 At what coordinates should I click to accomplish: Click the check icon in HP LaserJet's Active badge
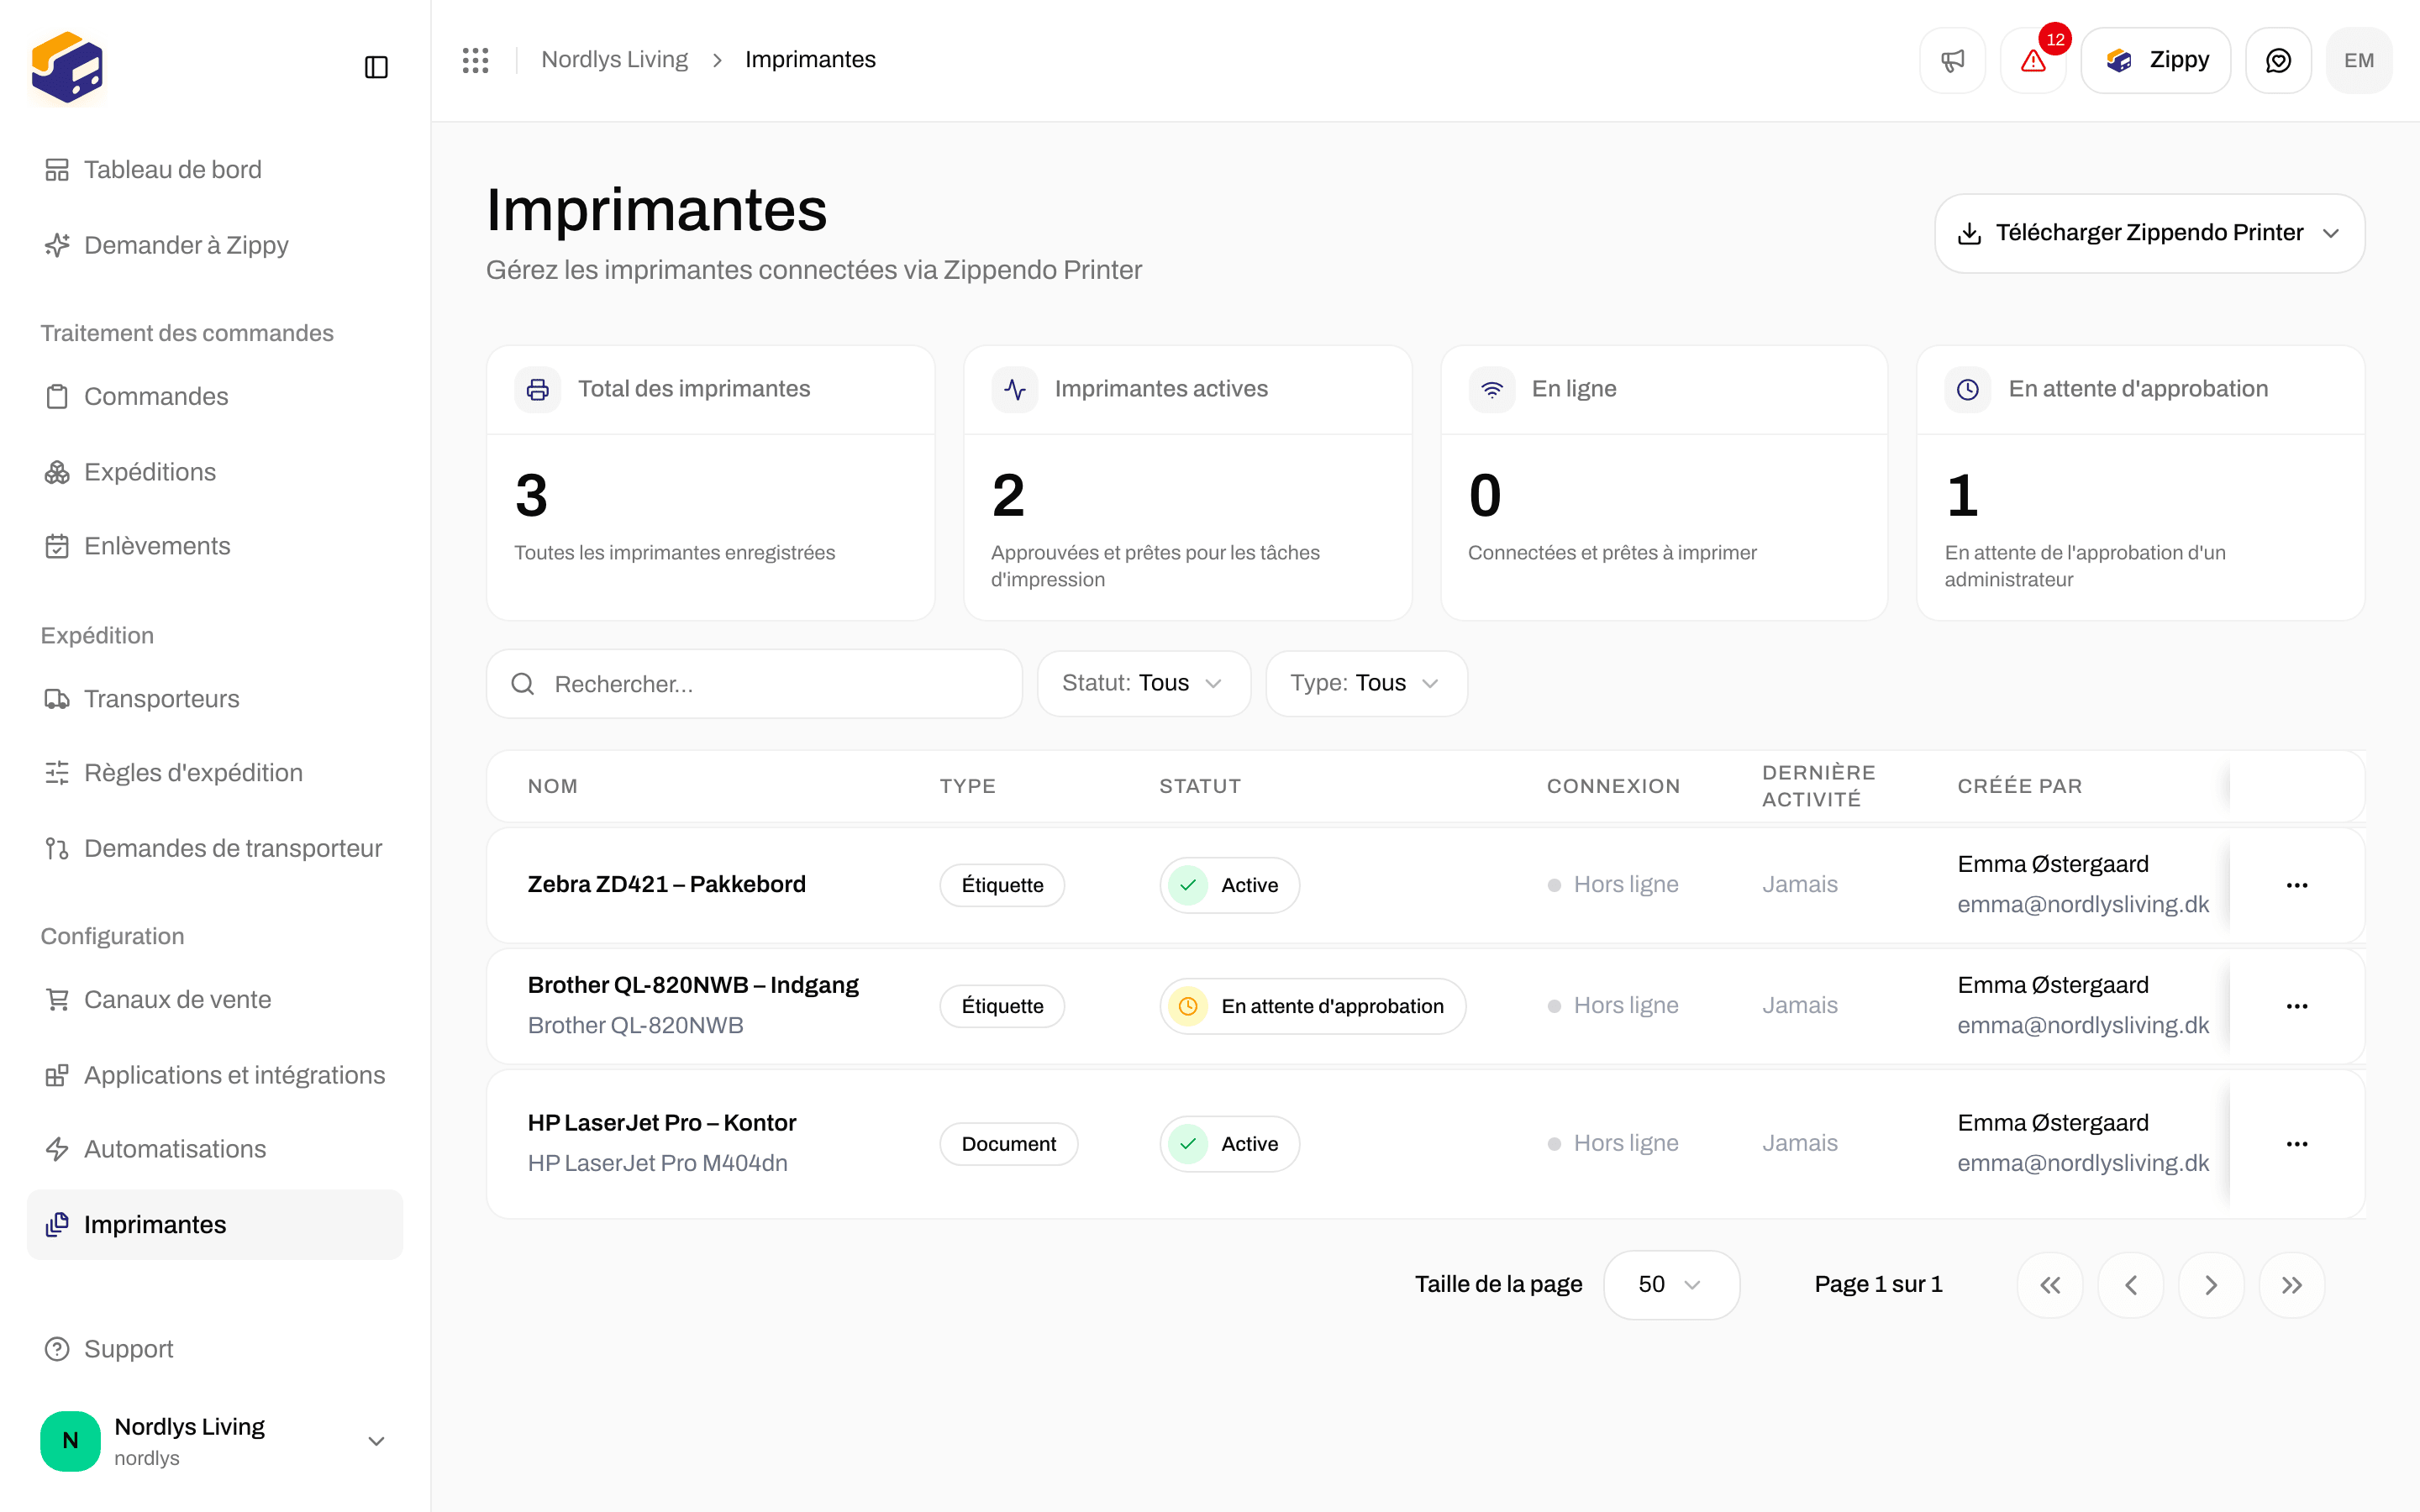point(1188,1144)
